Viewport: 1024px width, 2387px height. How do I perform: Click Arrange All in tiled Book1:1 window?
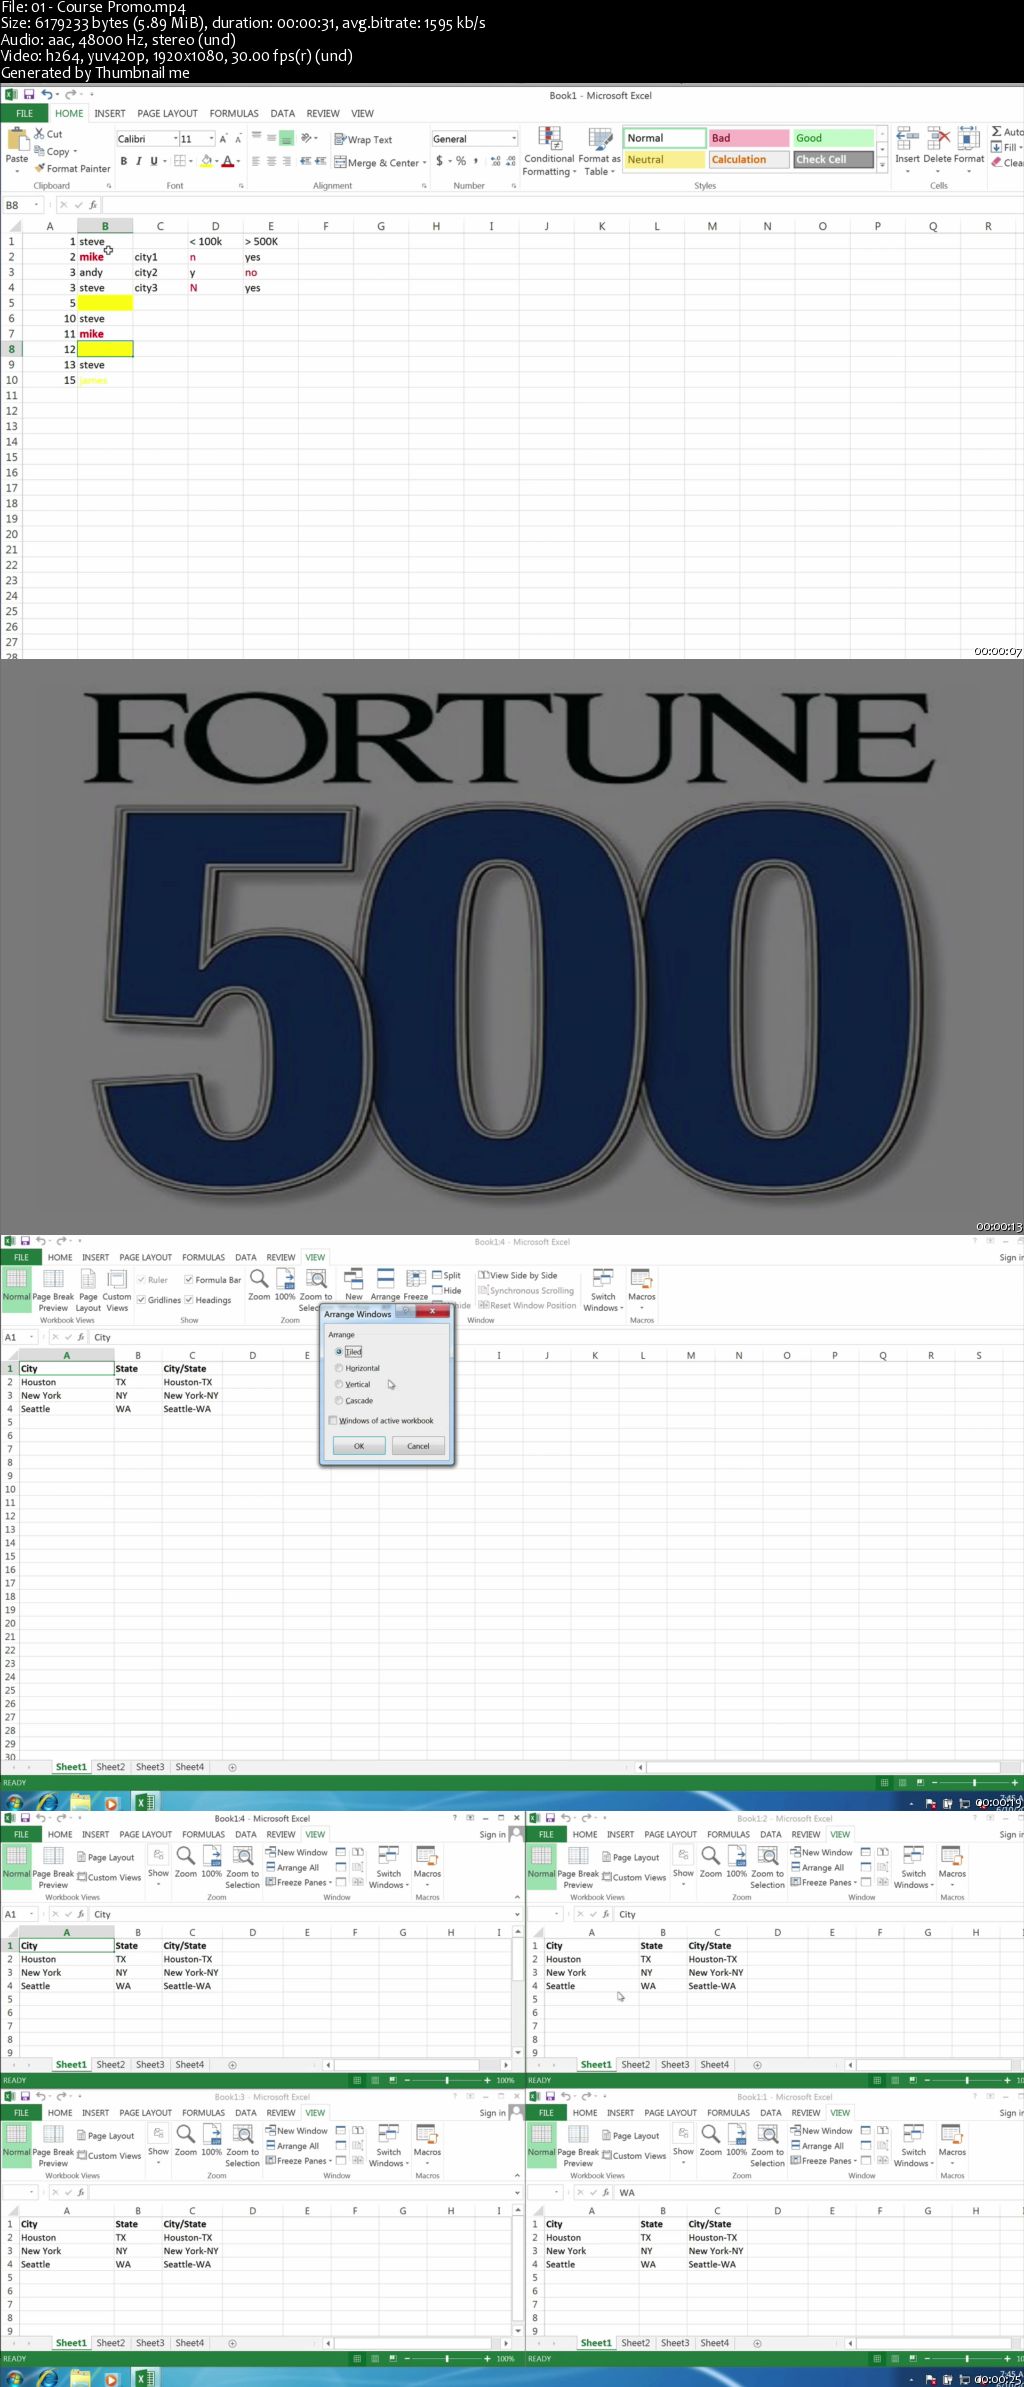(x=817, y=2146)
